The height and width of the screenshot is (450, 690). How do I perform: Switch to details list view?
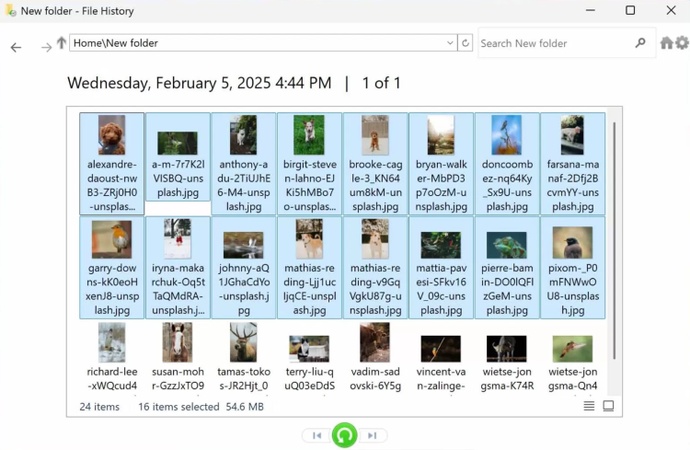click(x=589, y=406)
